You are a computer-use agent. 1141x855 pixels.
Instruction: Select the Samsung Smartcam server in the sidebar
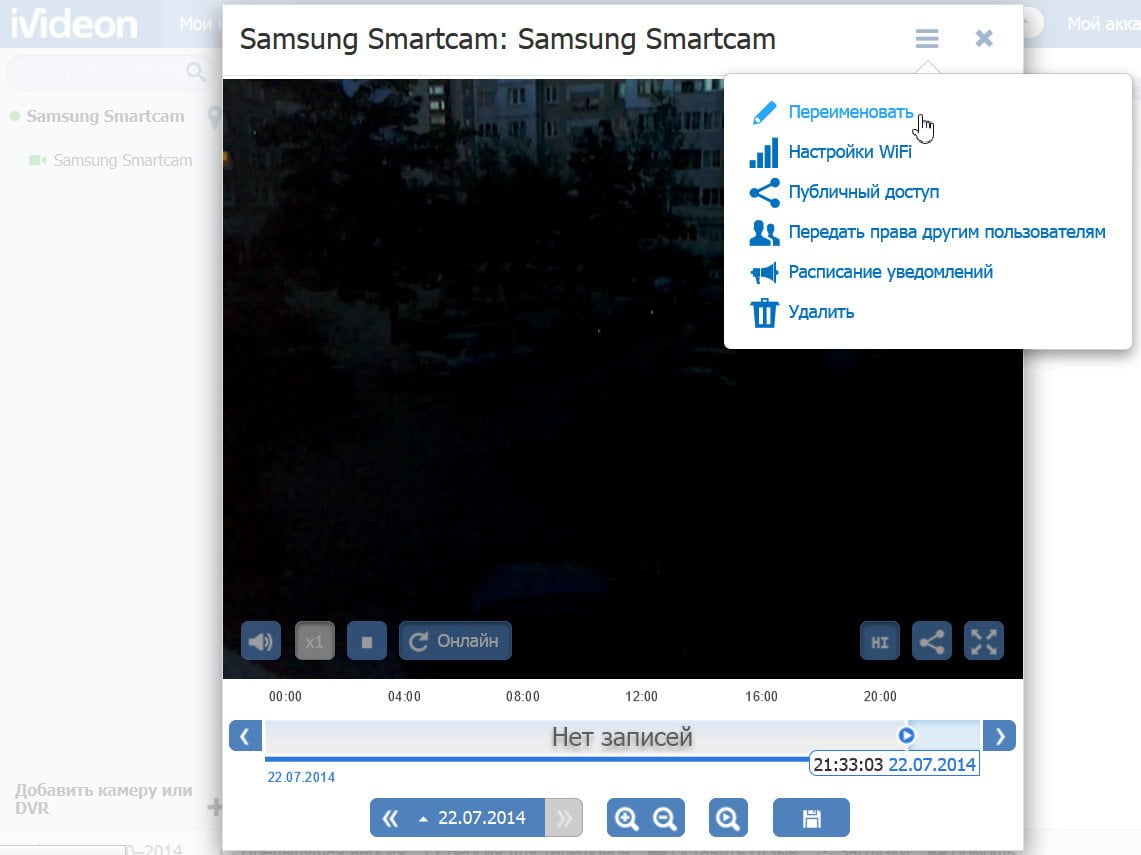[106, 116]
